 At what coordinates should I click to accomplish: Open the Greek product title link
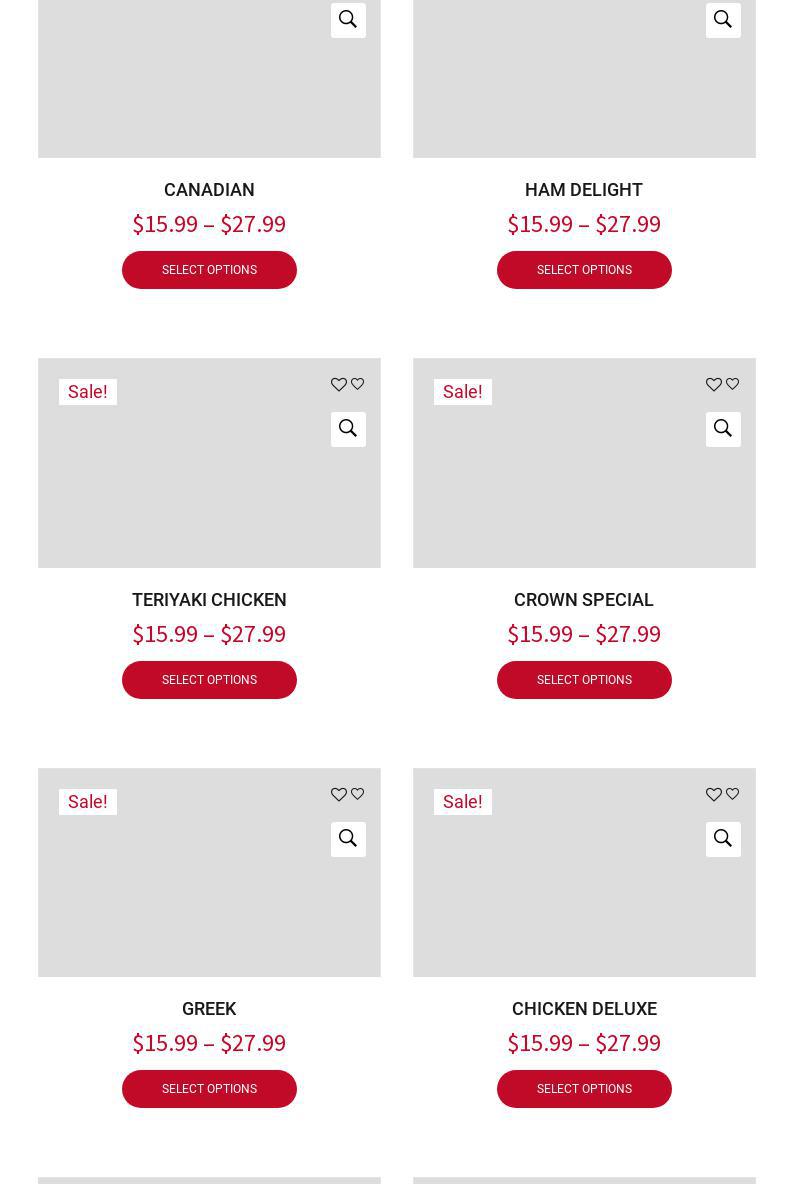coord(209,1009)
